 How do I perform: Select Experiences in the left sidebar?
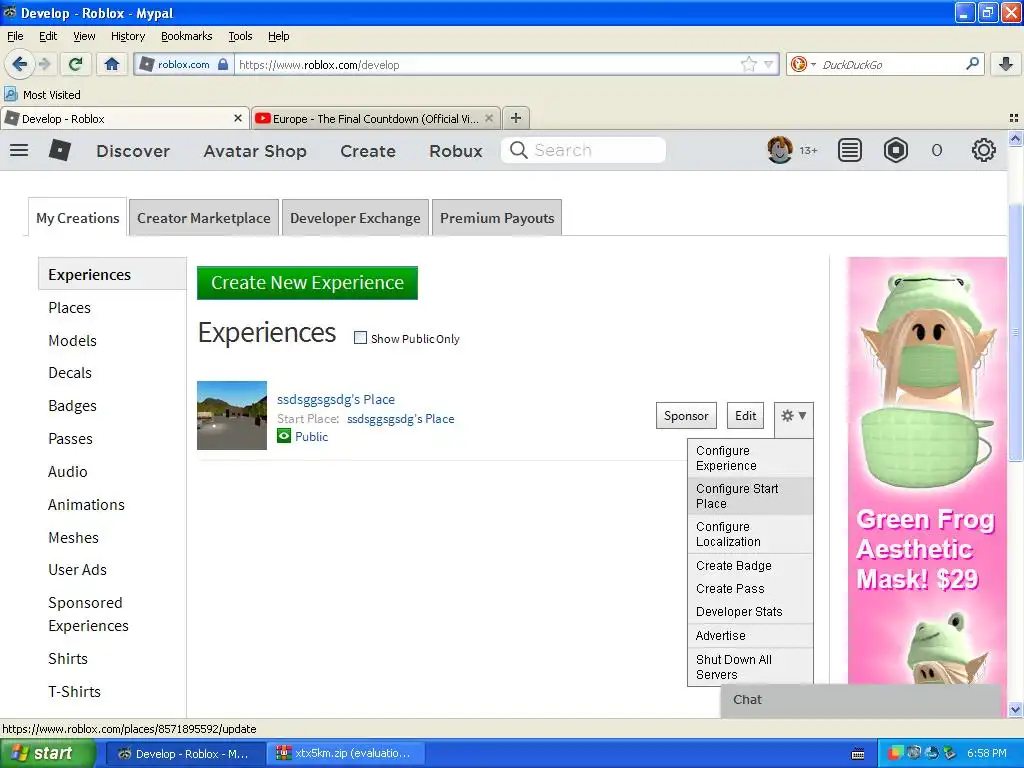[x=112, y=274]
